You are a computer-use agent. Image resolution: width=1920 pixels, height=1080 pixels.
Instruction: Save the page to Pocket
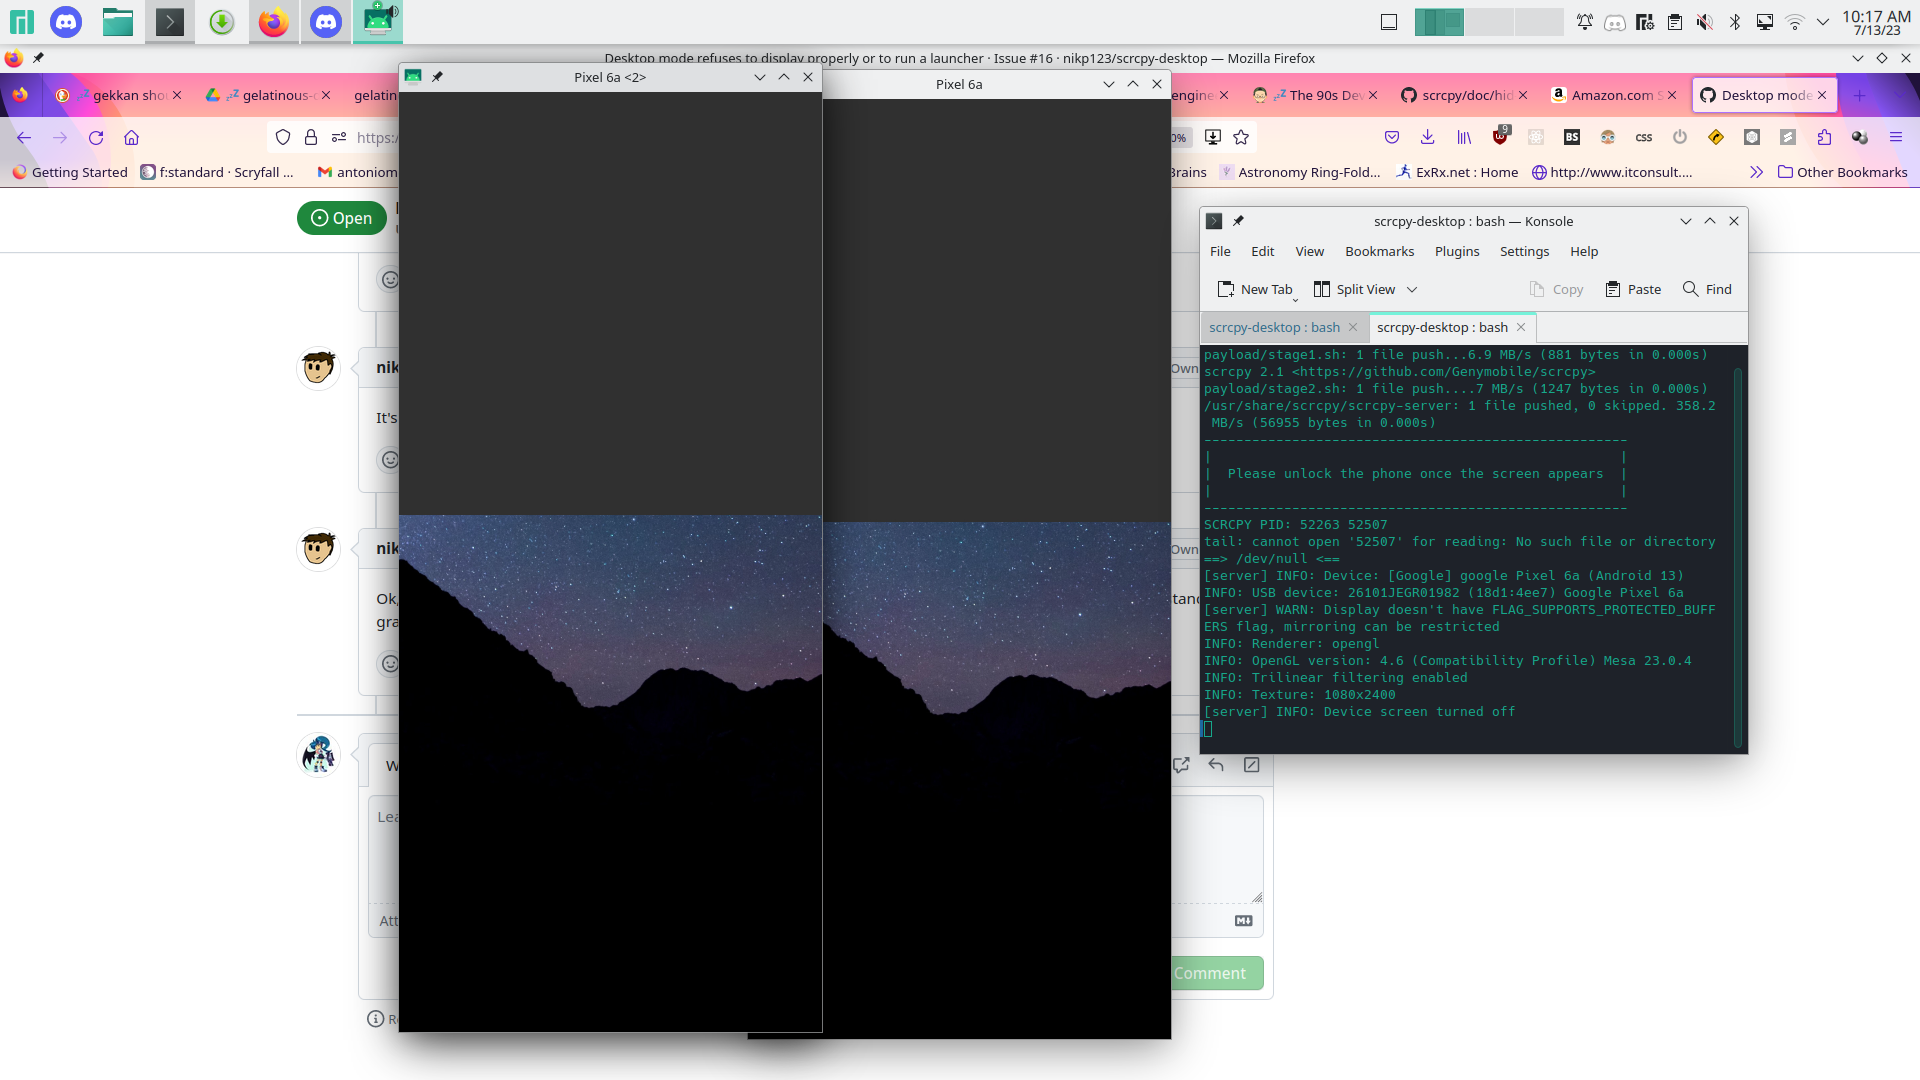(x=1392, y=137)
